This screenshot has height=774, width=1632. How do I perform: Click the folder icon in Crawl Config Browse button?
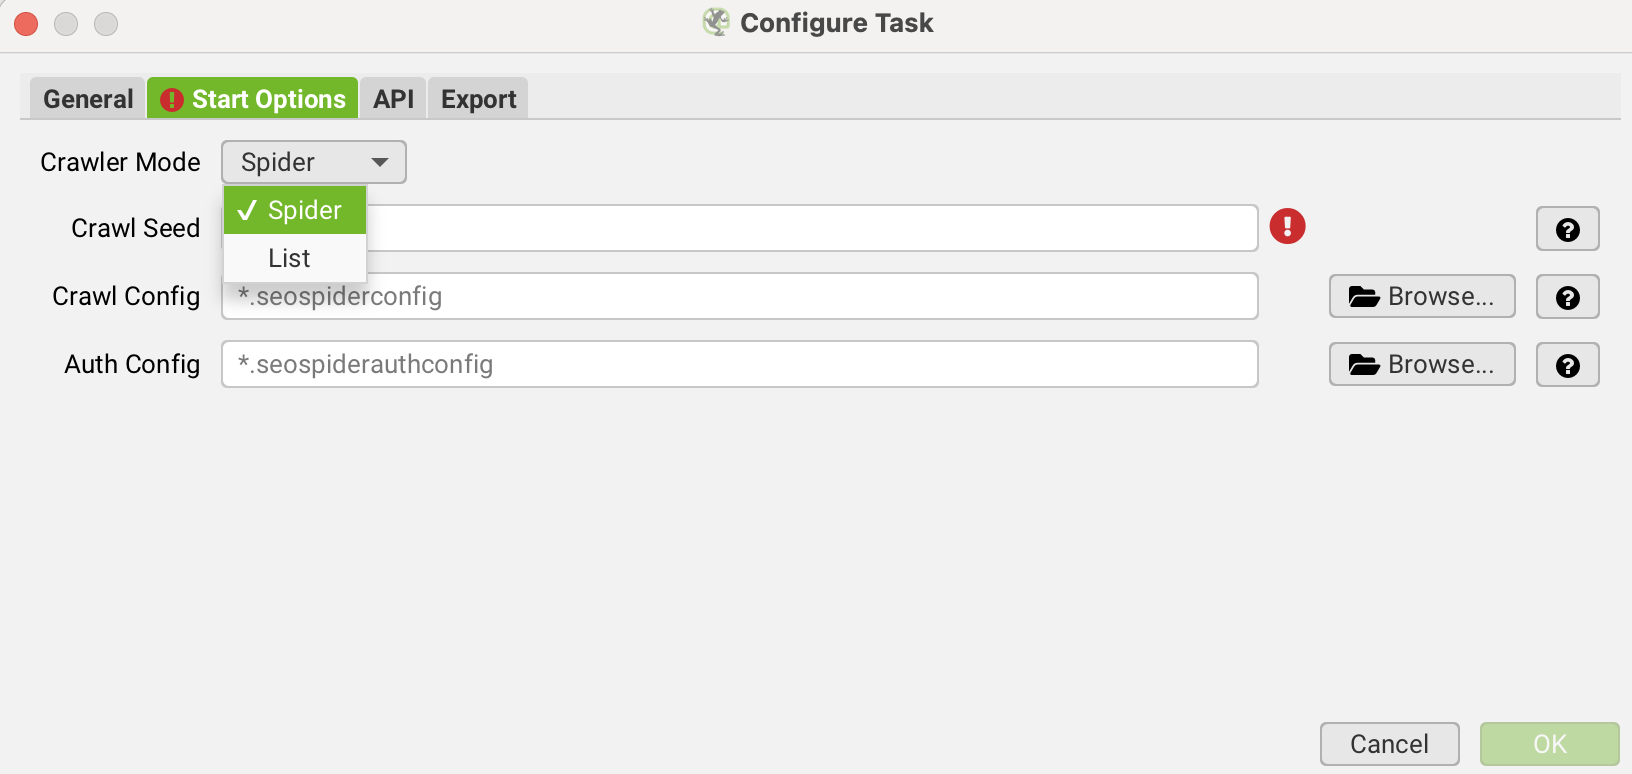[1364, 297]
